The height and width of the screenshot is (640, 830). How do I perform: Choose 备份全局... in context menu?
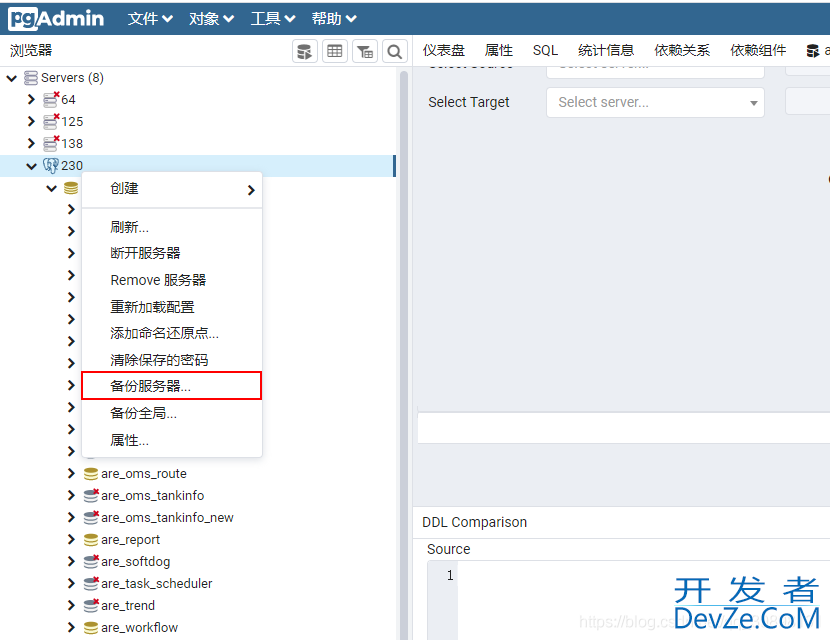[x=172, y=413]
